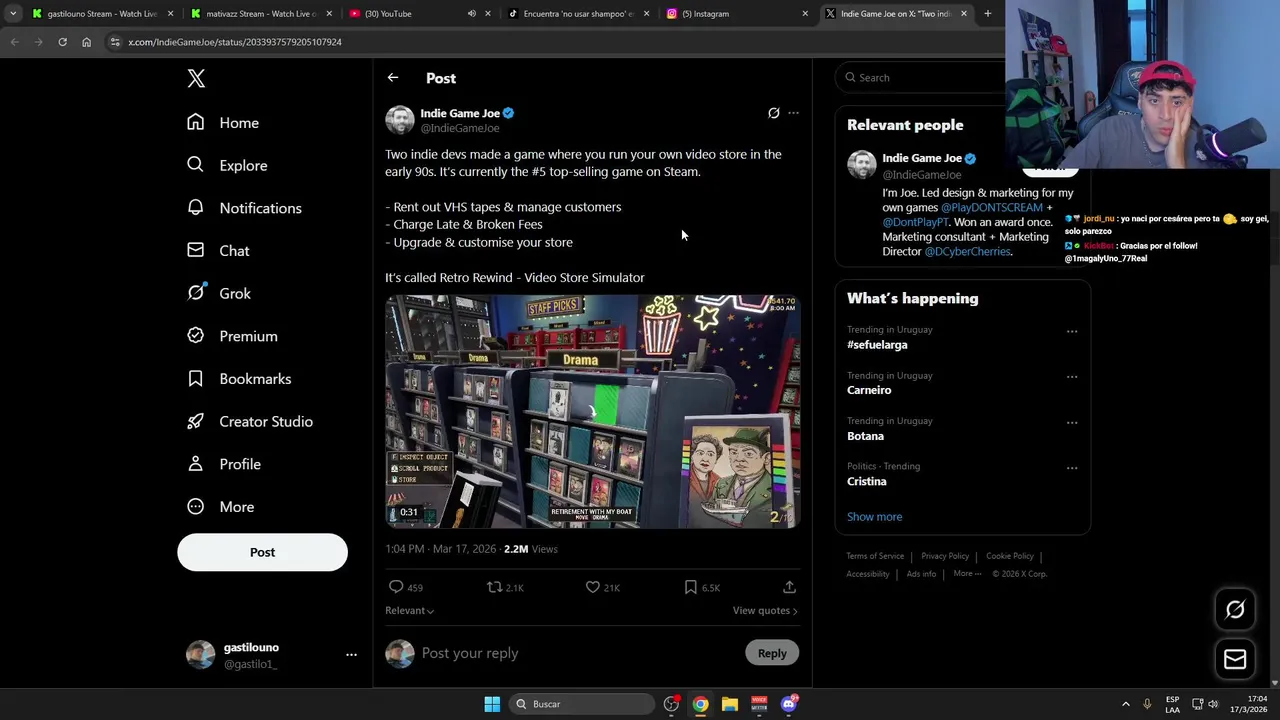Click the gray Reply button

(772, 653)
